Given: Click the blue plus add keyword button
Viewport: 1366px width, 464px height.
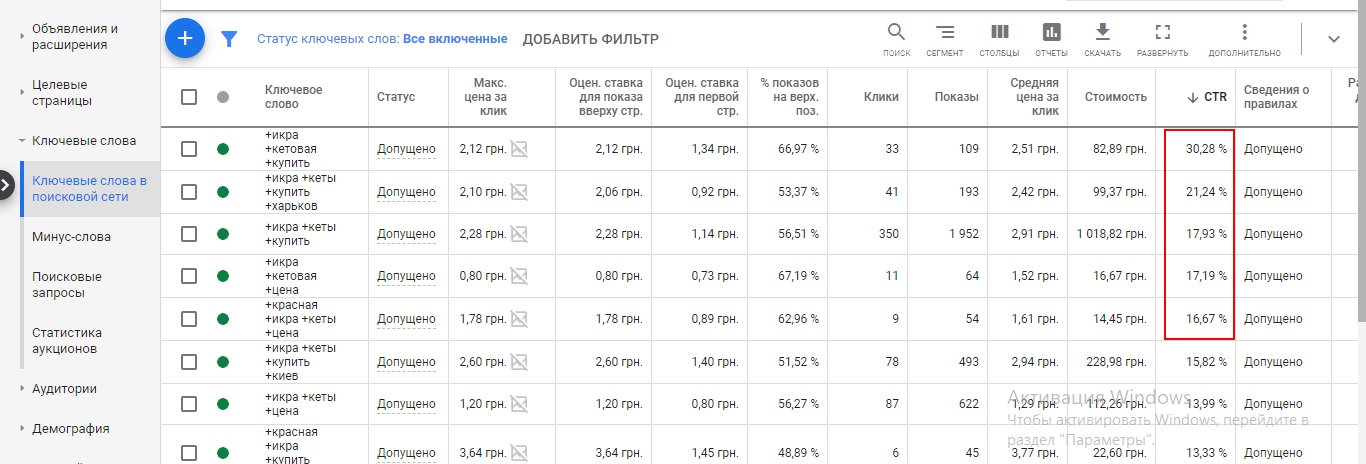Looking at the screenshot, I should (x=185, y=39).
